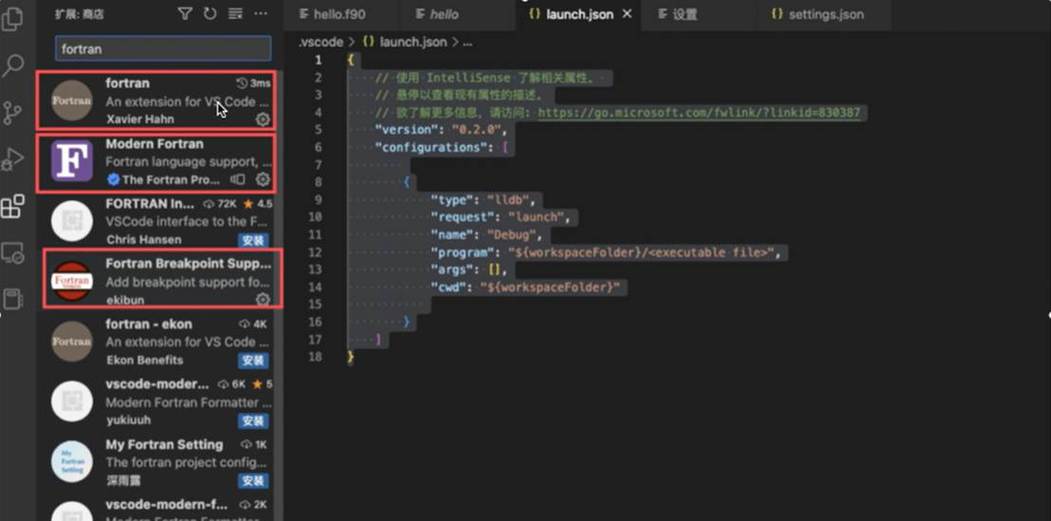Screen dimensions: 1051x521
Task: Open the Explorer view in activity bar
Action: 12,18
